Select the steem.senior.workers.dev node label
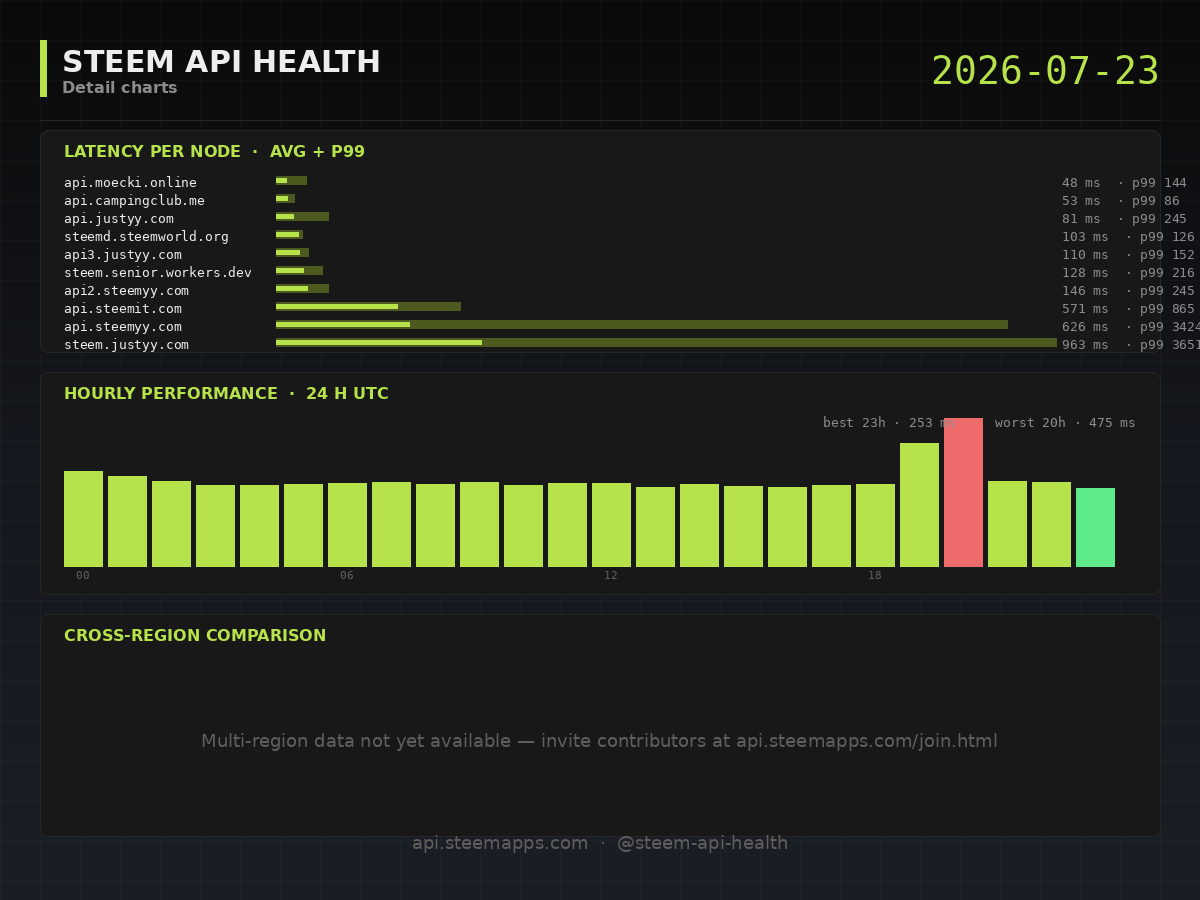The image size is (1200, 900). [x=158, y=273]
